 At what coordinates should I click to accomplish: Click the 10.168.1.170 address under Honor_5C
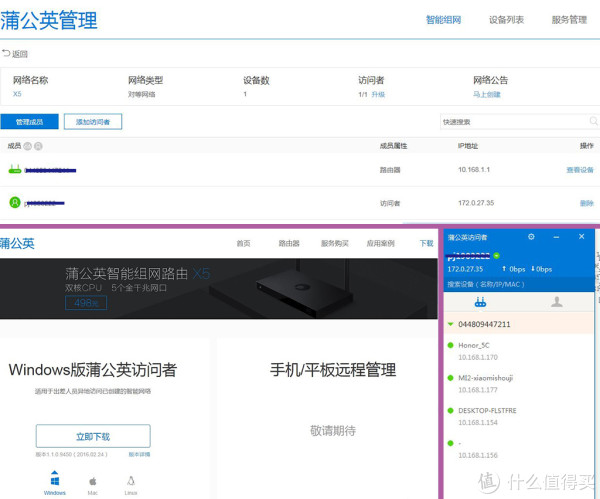(478, 357)
